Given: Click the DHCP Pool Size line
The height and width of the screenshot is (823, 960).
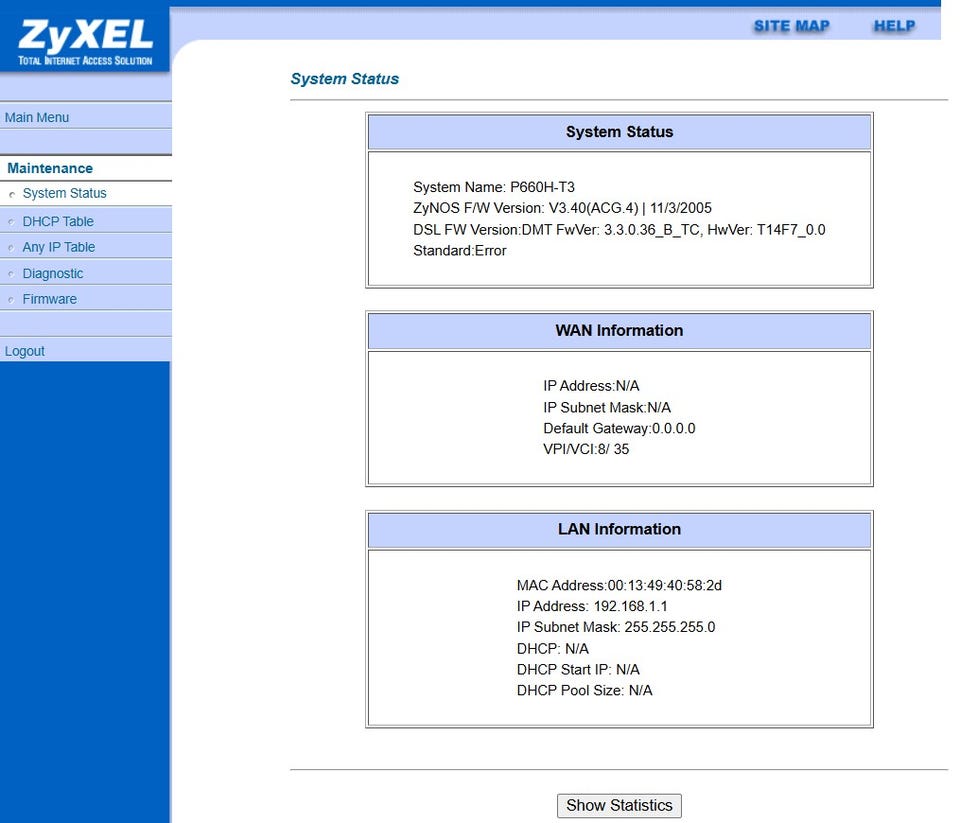Looking at the screenshot, I should click(585, 690).
